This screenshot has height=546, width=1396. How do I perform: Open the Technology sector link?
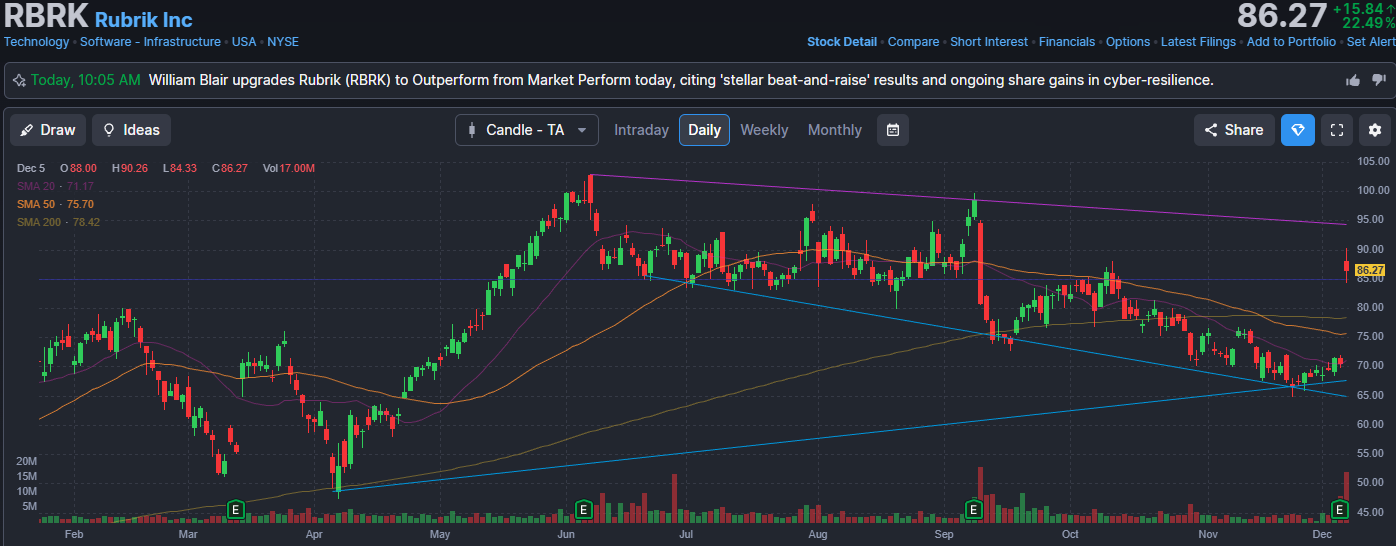click(37, 42)
